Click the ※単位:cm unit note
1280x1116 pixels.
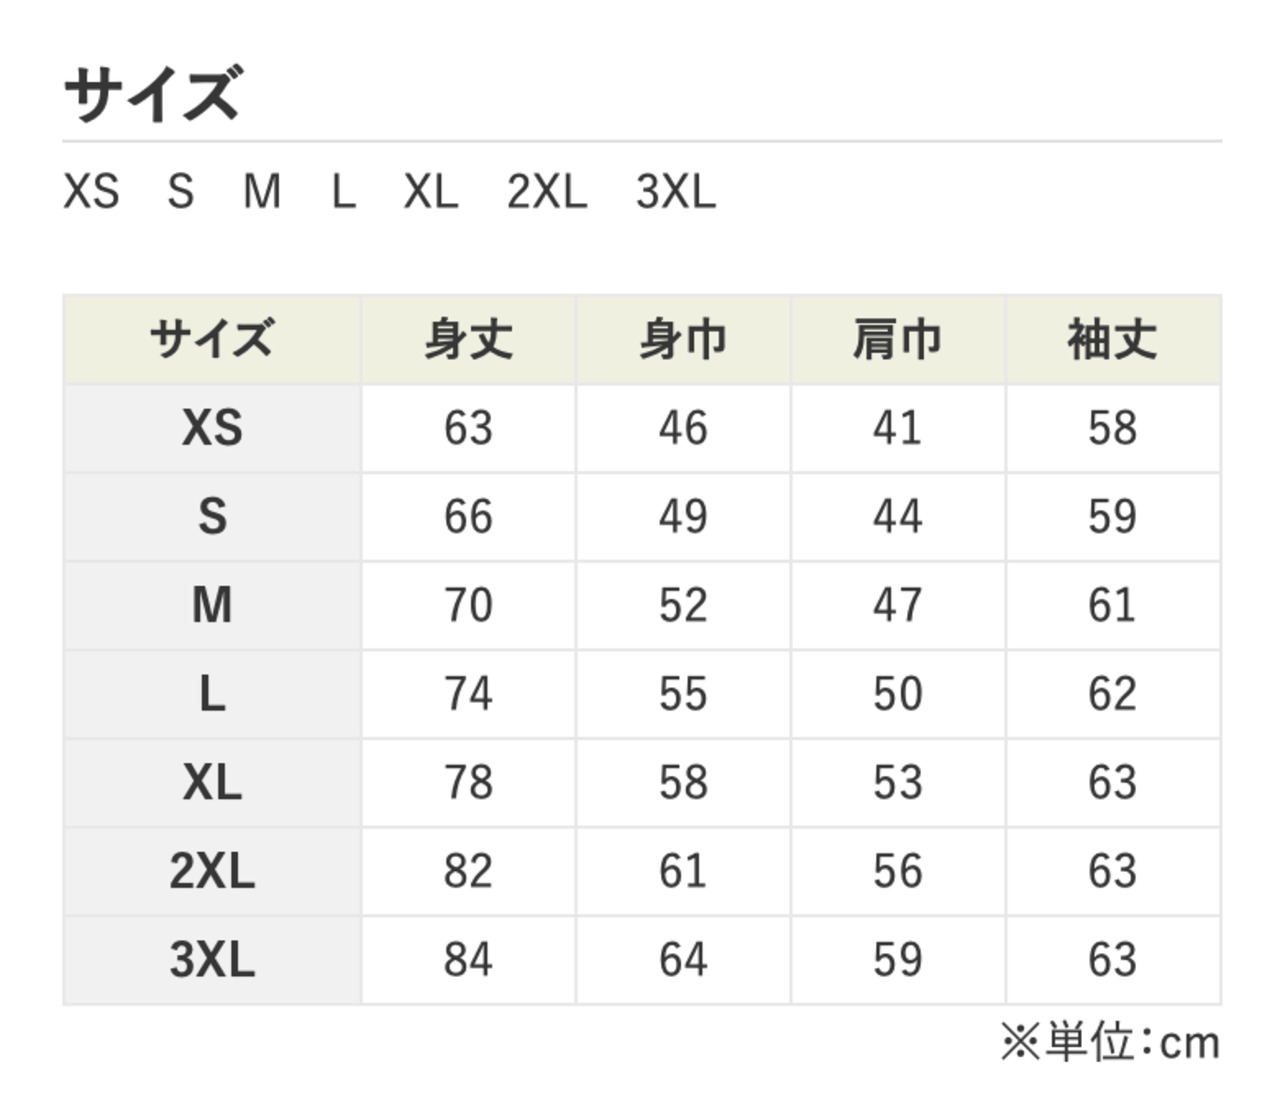(x=1110, y=1042)
